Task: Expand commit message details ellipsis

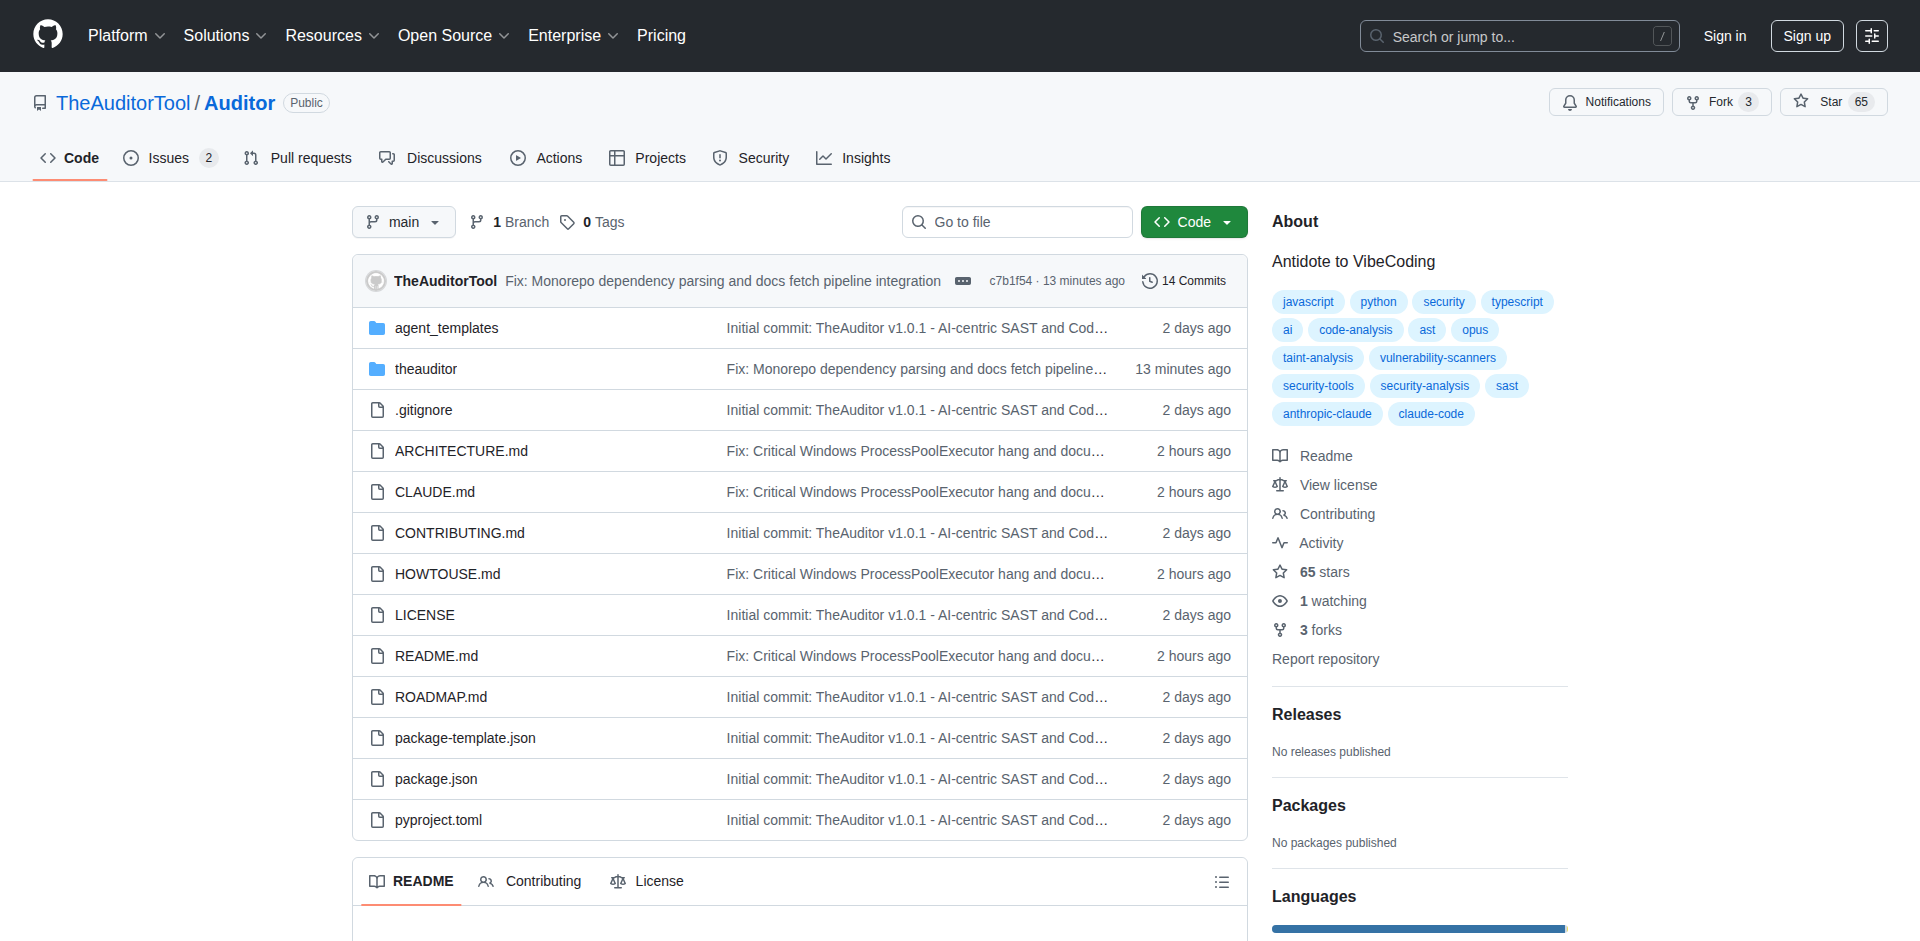Action: [x=963, y=281]
